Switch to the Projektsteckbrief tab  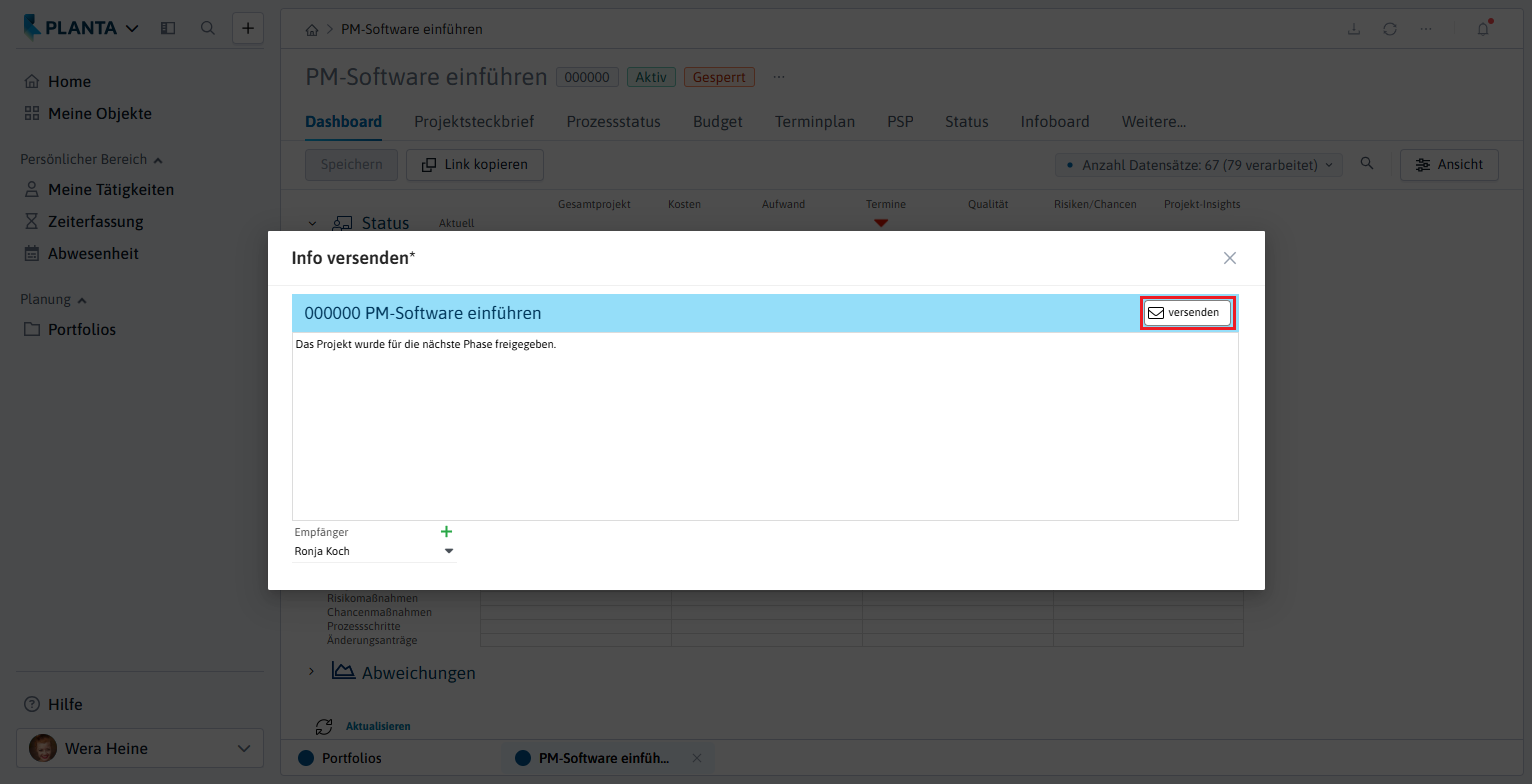[x=474, y=122]
